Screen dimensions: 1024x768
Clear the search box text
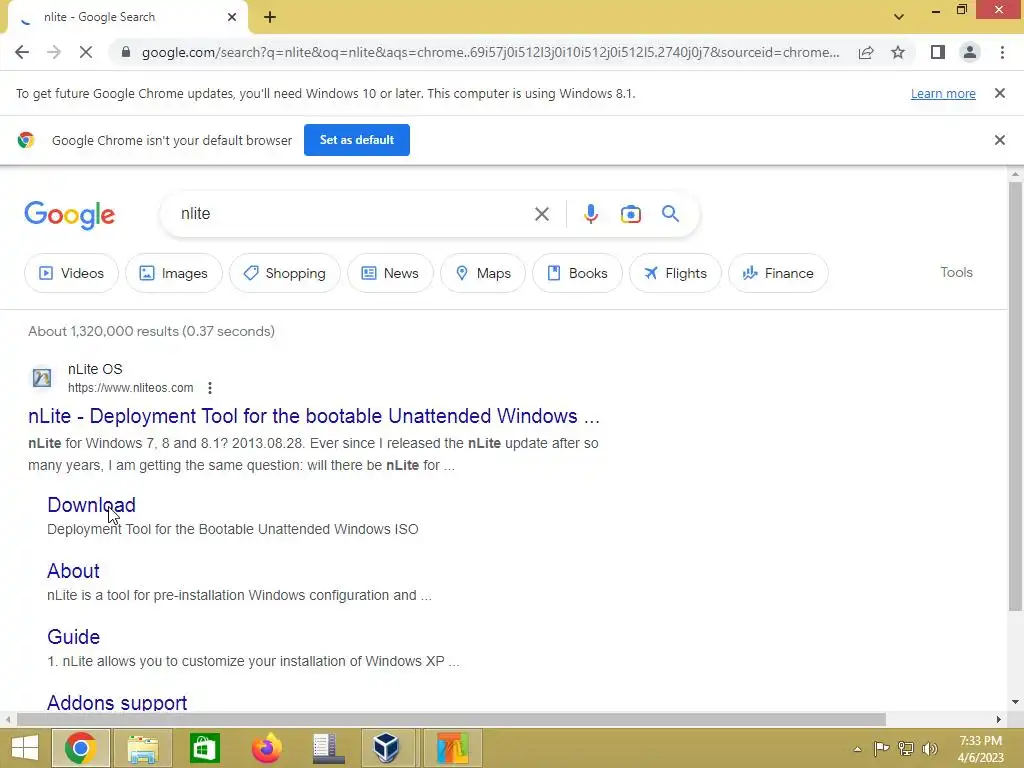541,214
